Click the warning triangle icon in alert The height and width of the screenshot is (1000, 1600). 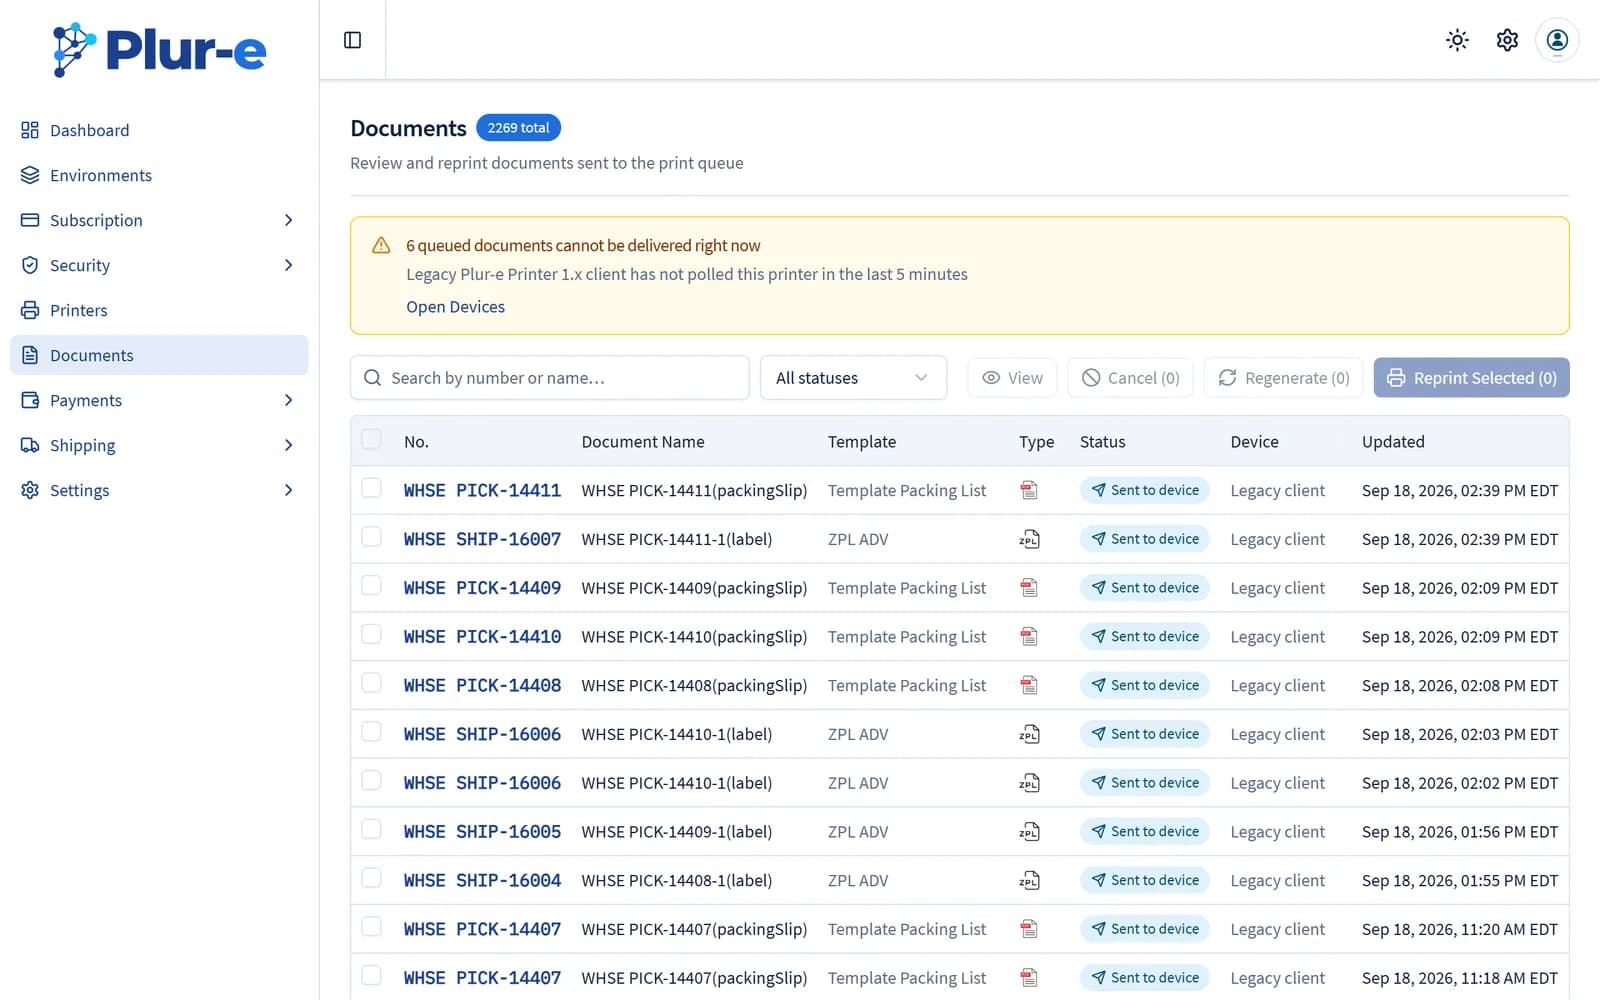(381, 245)
